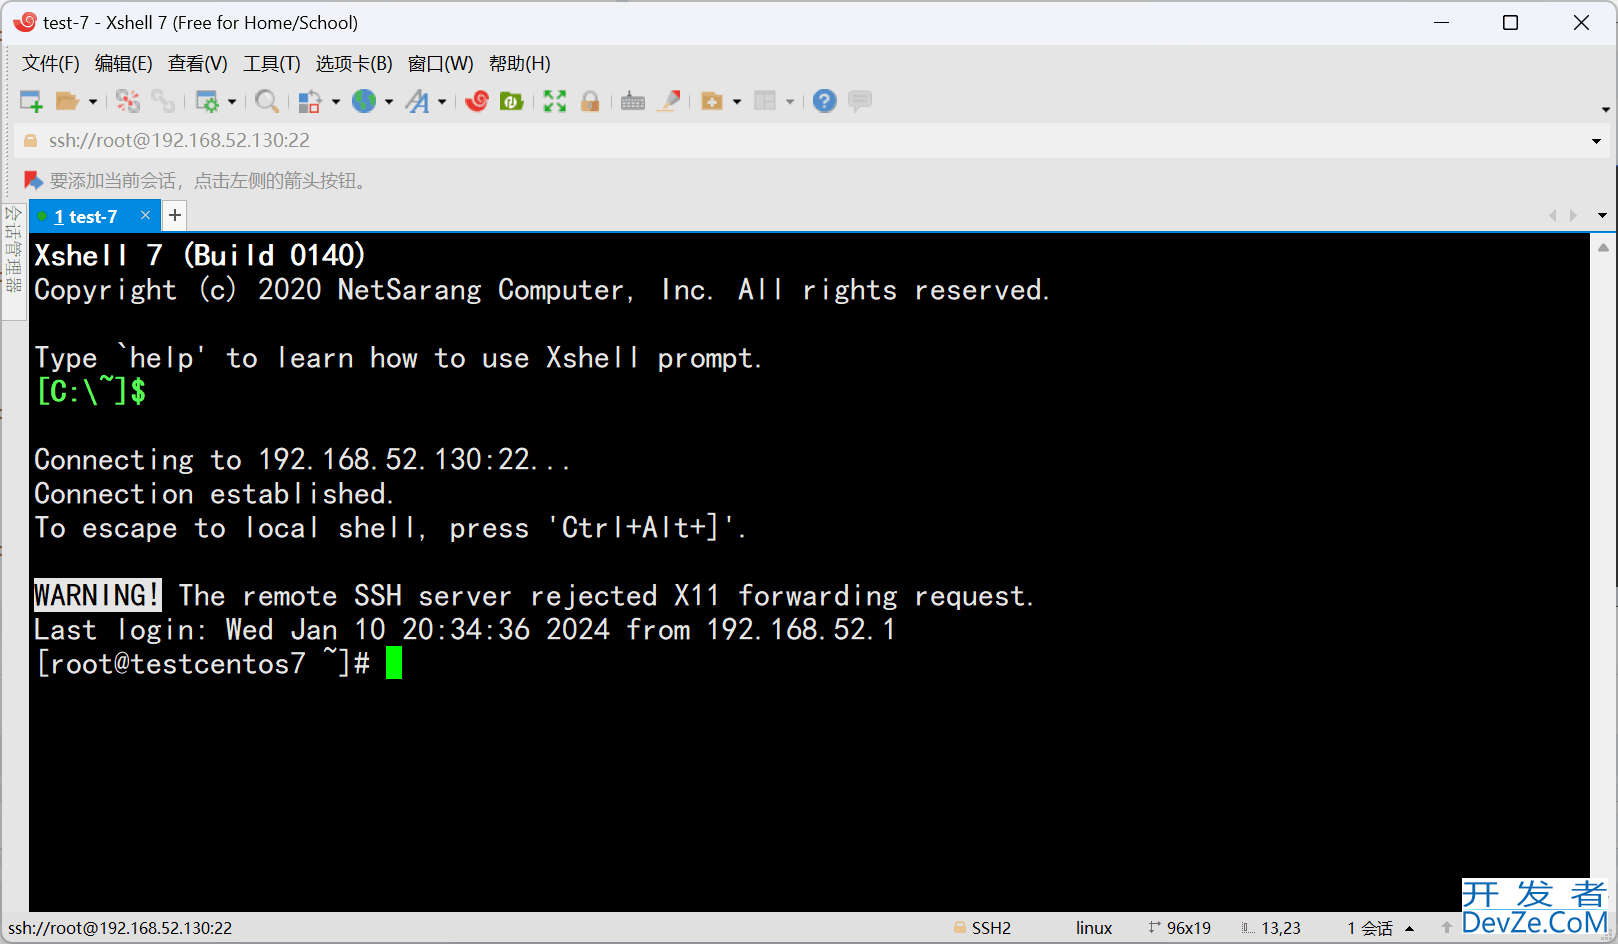
Task: Click the layout panes icon
Action: coord(765,101)
